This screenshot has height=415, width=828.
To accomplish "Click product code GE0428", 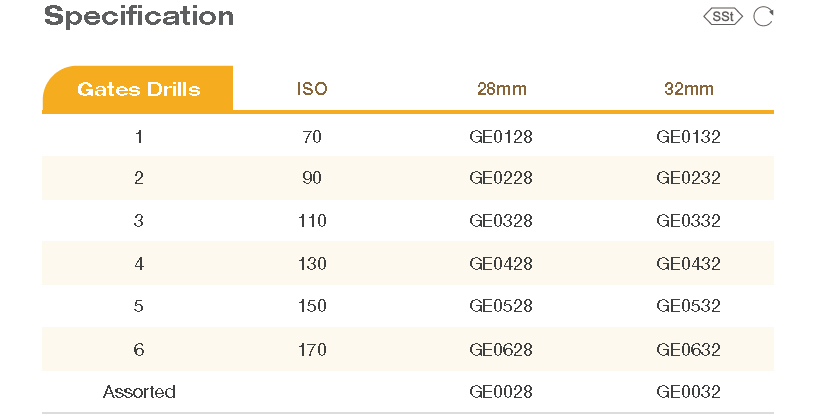I will click(x=500, y=264).
